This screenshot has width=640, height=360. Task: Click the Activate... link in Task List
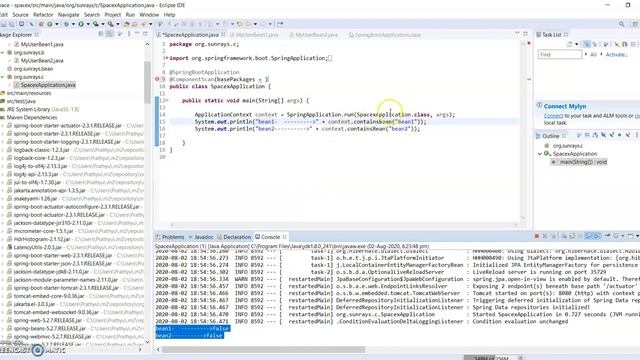(616, 54)
